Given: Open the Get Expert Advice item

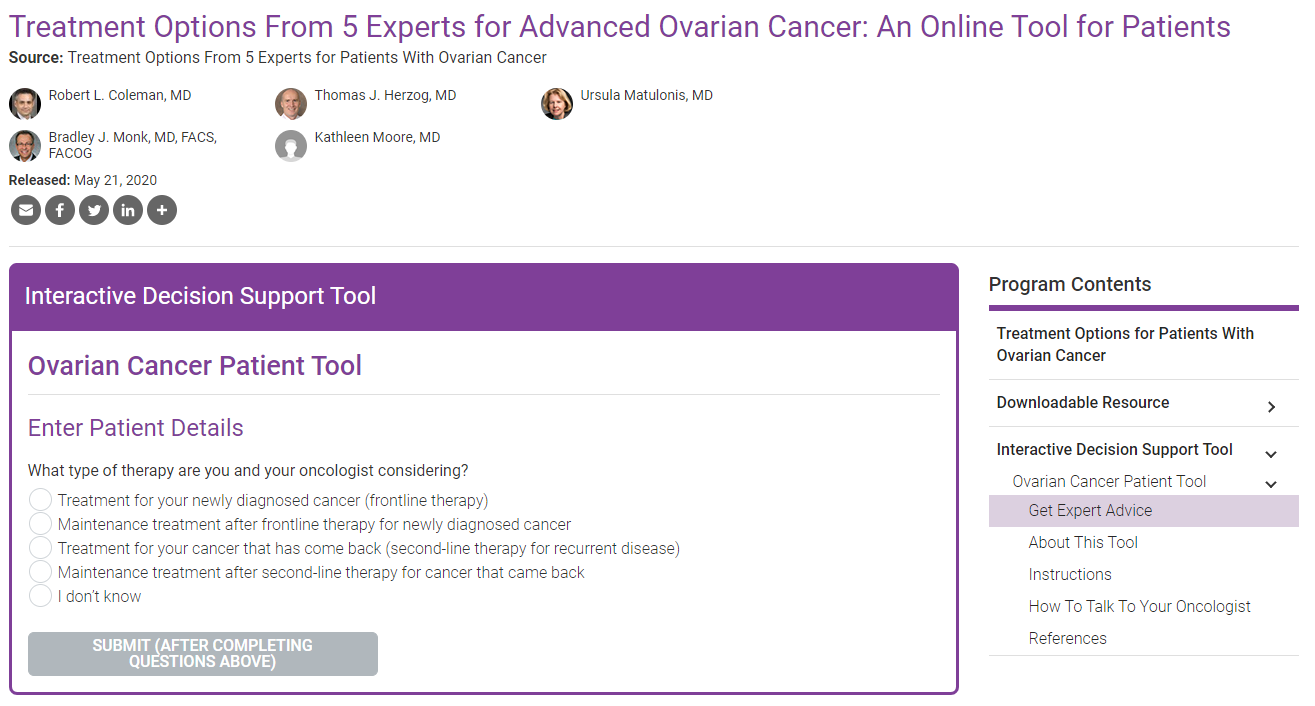Looking at the screenshot, I should coord(1090,510).
